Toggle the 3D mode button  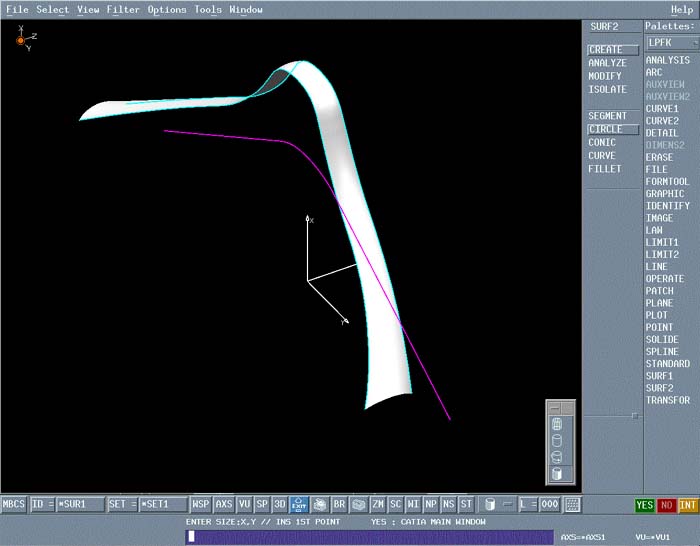[280, 505]
